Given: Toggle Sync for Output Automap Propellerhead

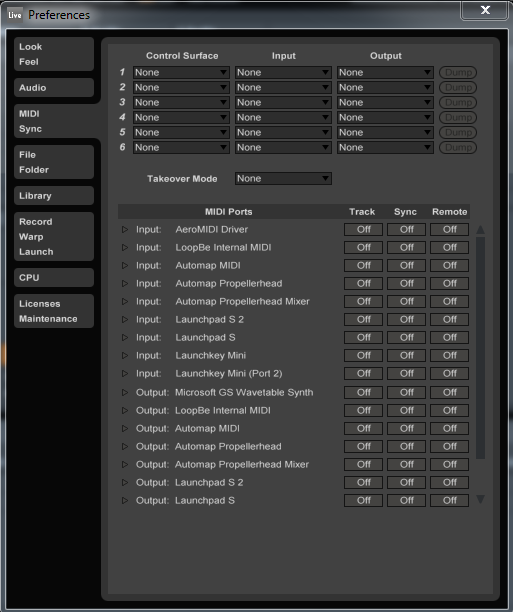Looking at the screenshot, I should click(406, 446).
